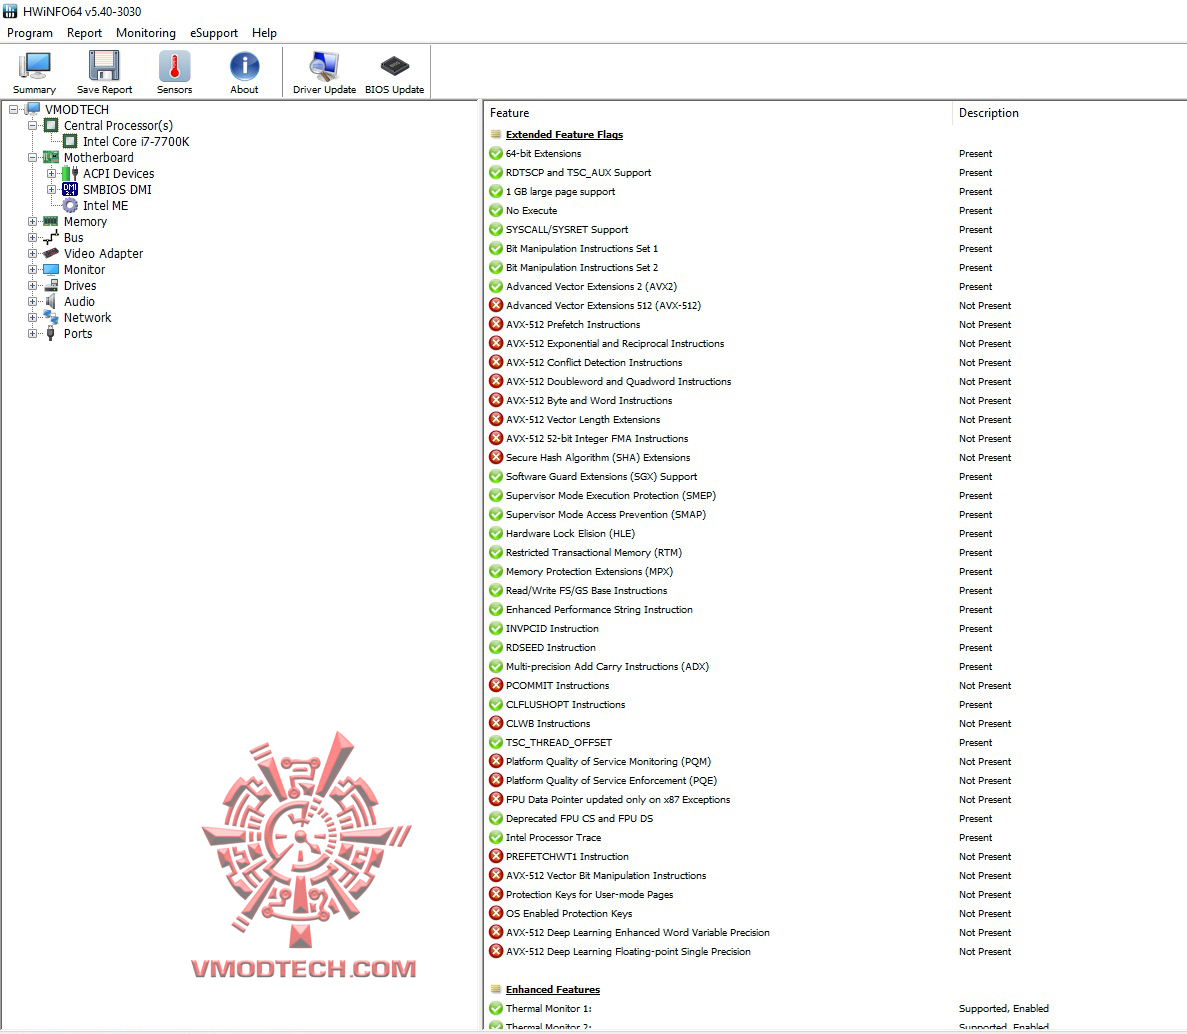Screen dimensions: 1187x1034
Task: Collapse the Motherboard branch
Action: click(x=33, y=157)
